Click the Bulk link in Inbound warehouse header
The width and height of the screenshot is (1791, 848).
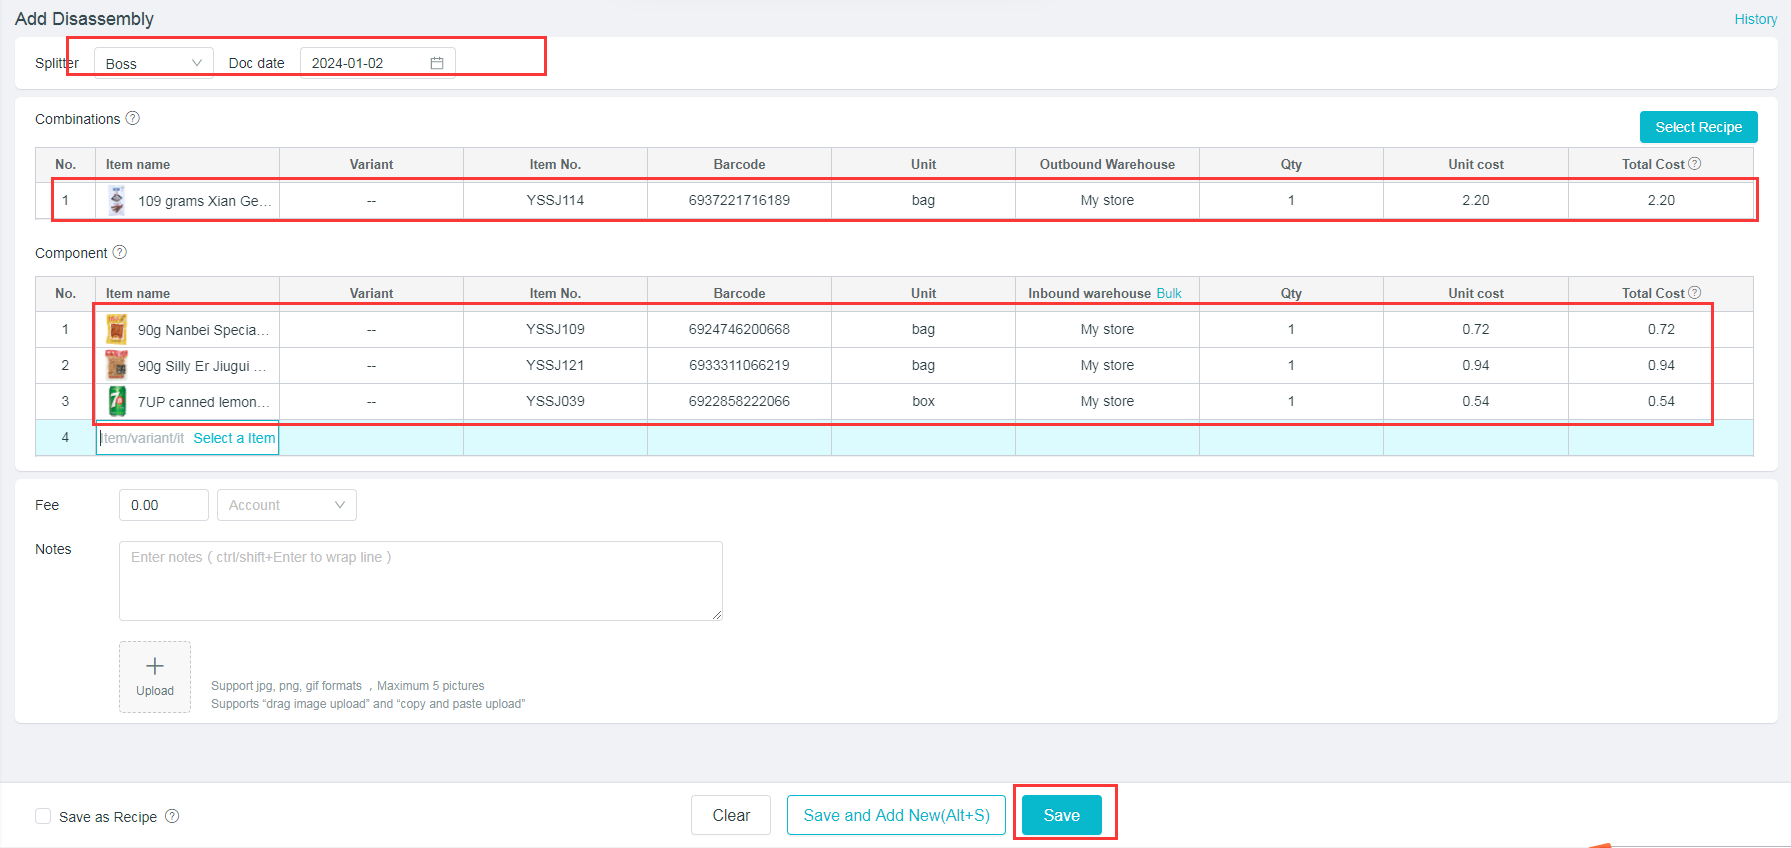(x=1169, y=293)
